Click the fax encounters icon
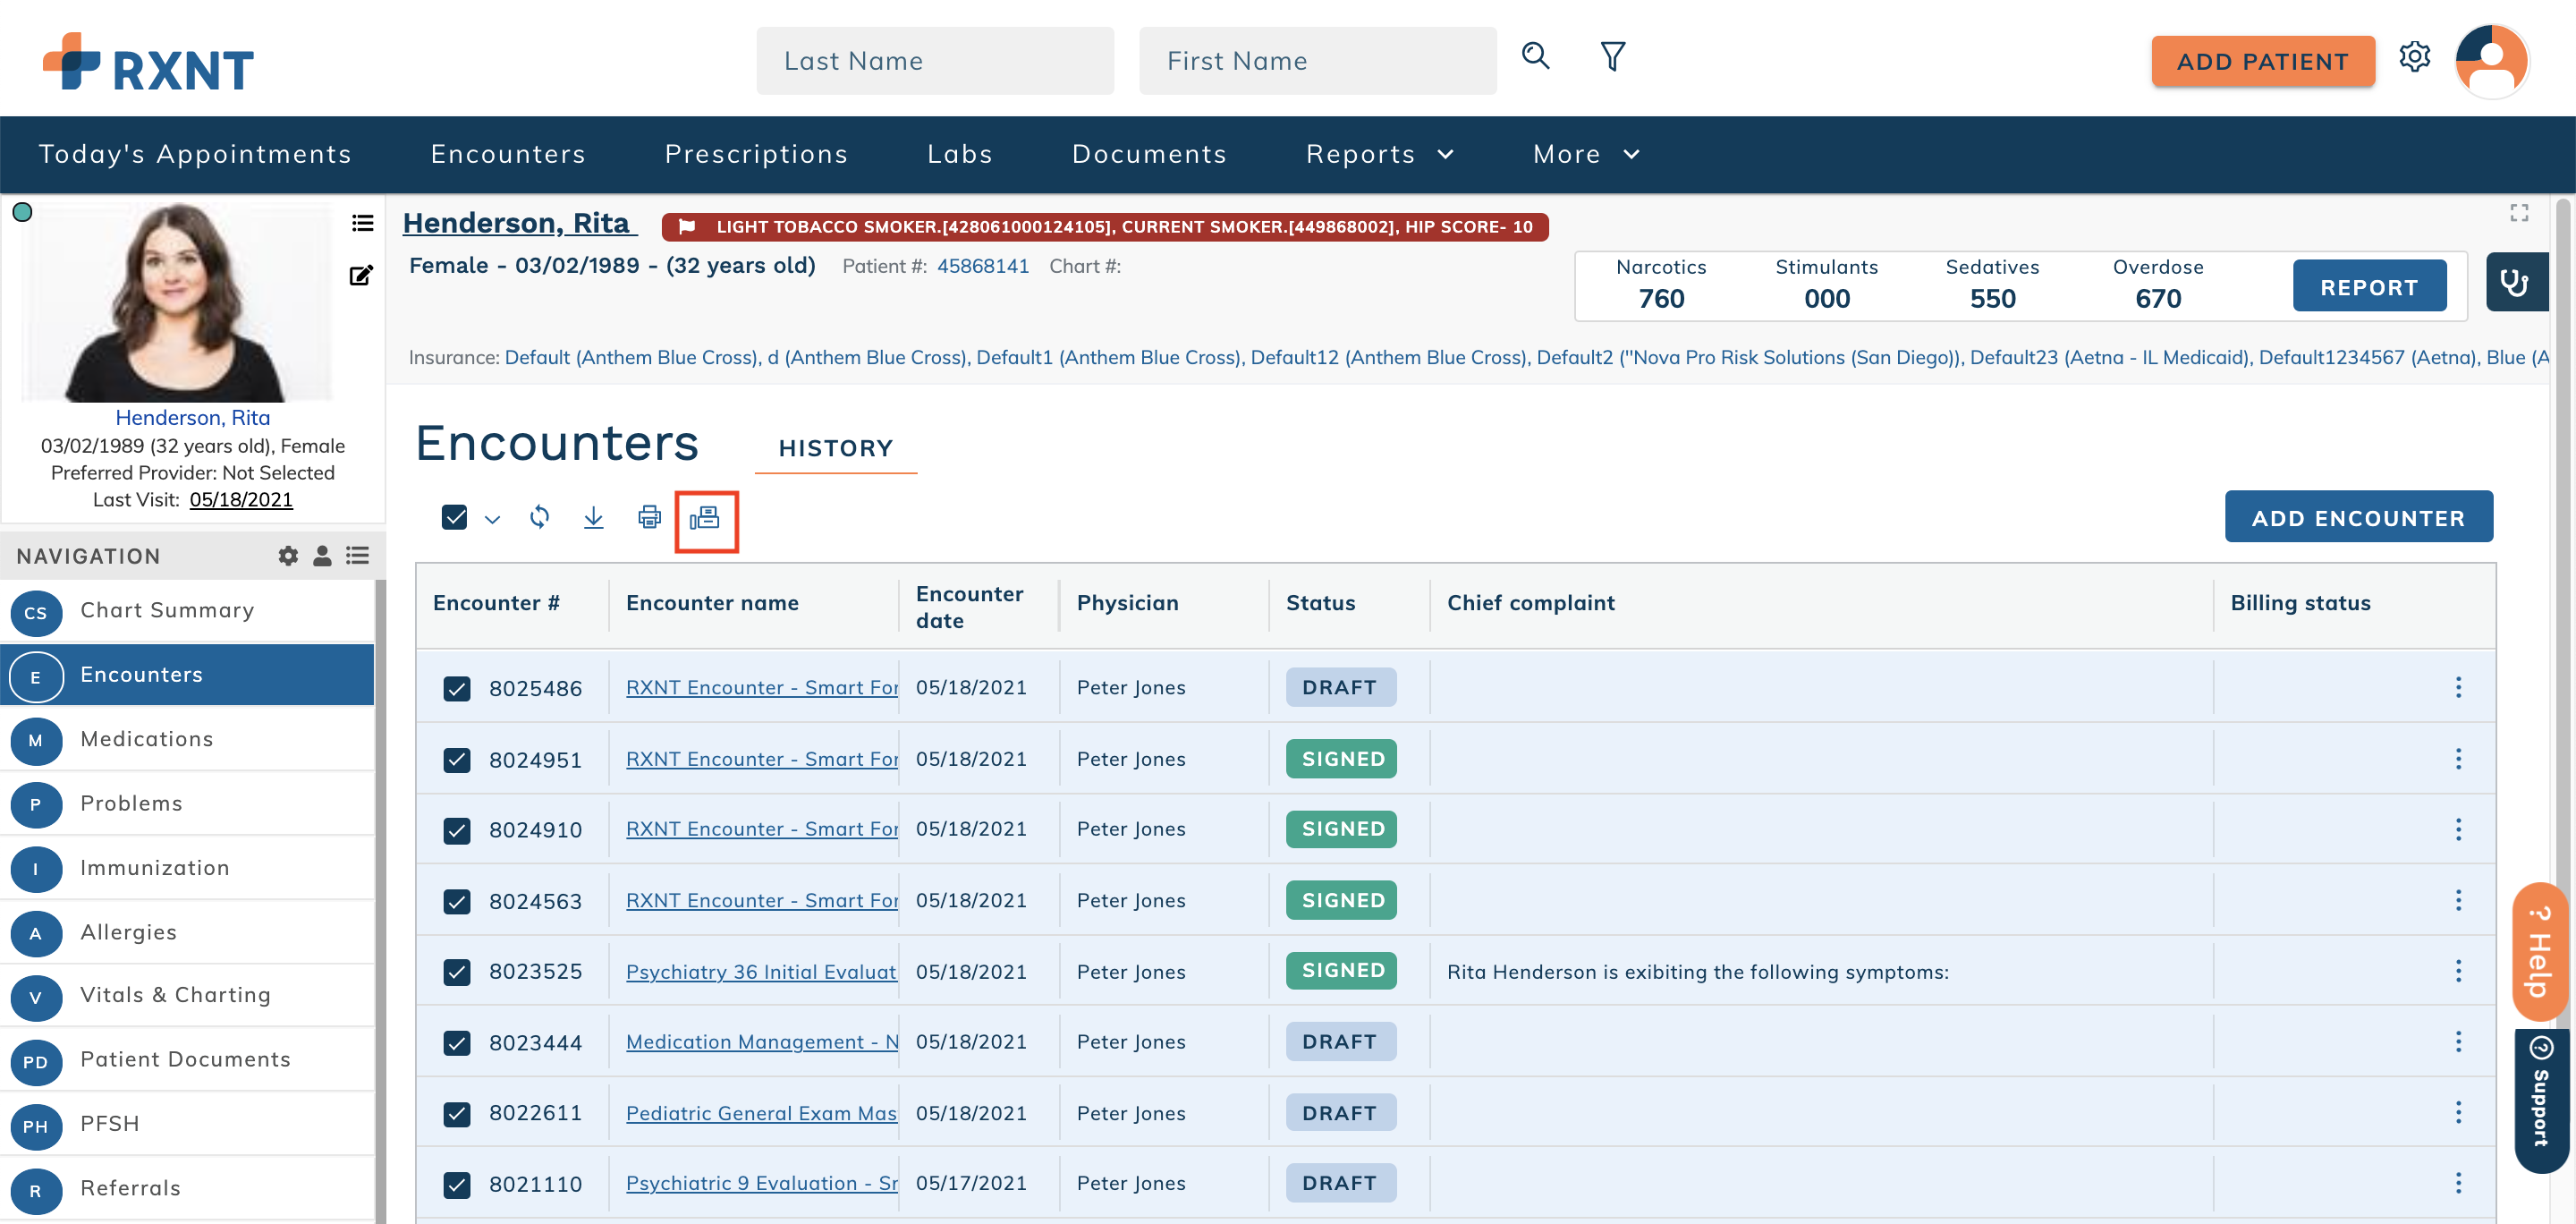 pyautogui.click(x=705, y=518)
